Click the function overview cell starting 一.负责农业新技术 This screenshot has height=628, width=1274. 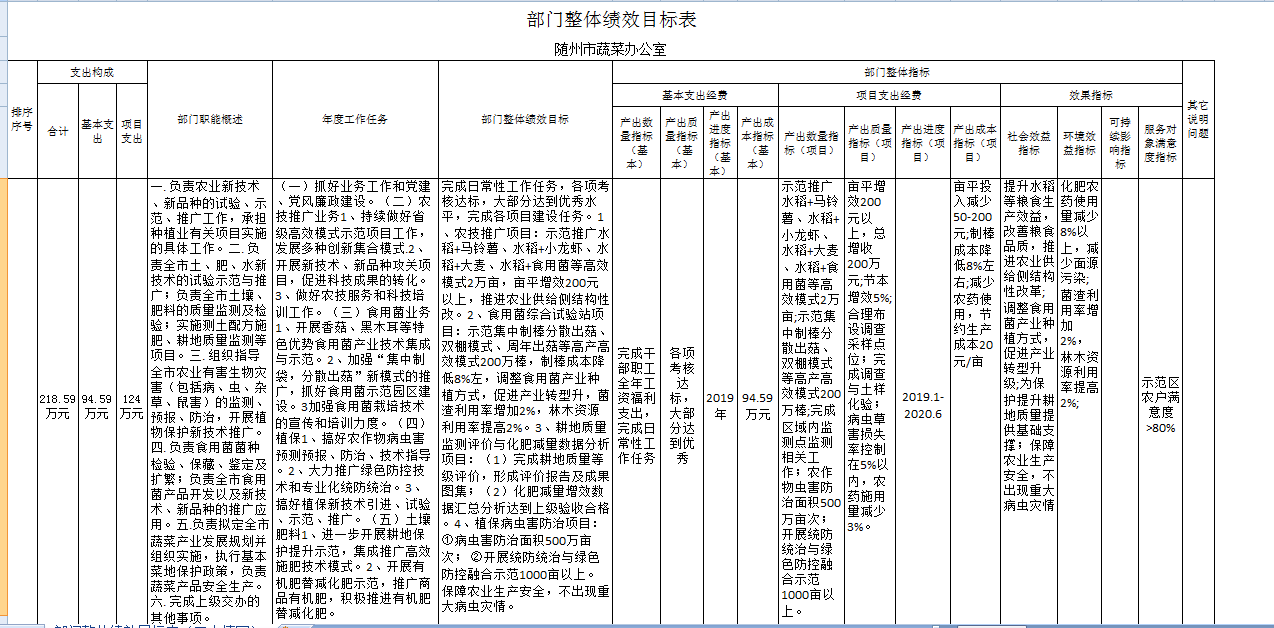point(210,400)
